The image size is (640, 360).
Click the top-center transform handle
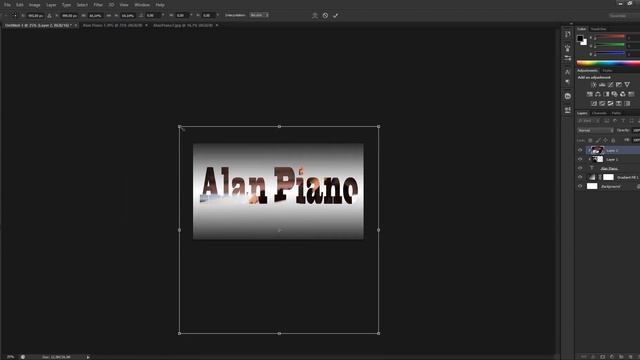tap(279, 127)
